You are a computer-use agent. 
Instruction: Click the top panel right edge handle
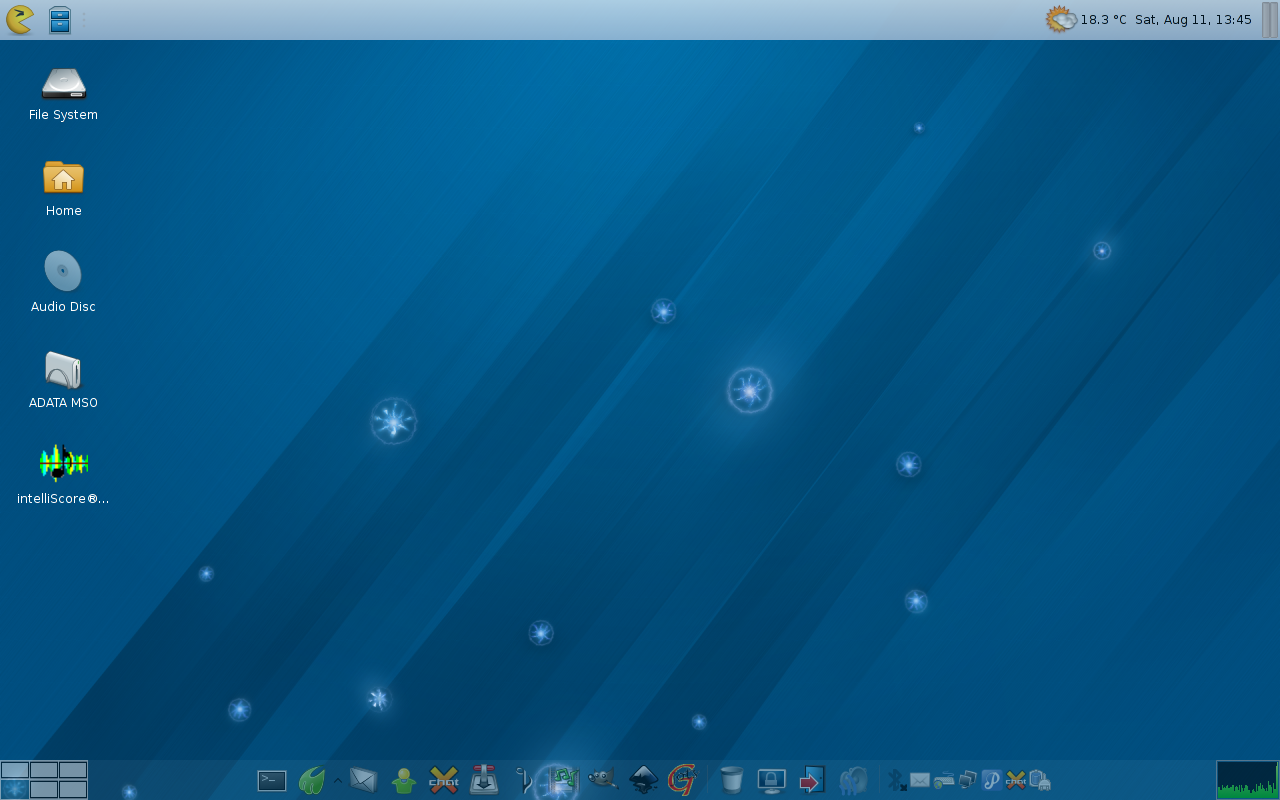[1269, 20]
